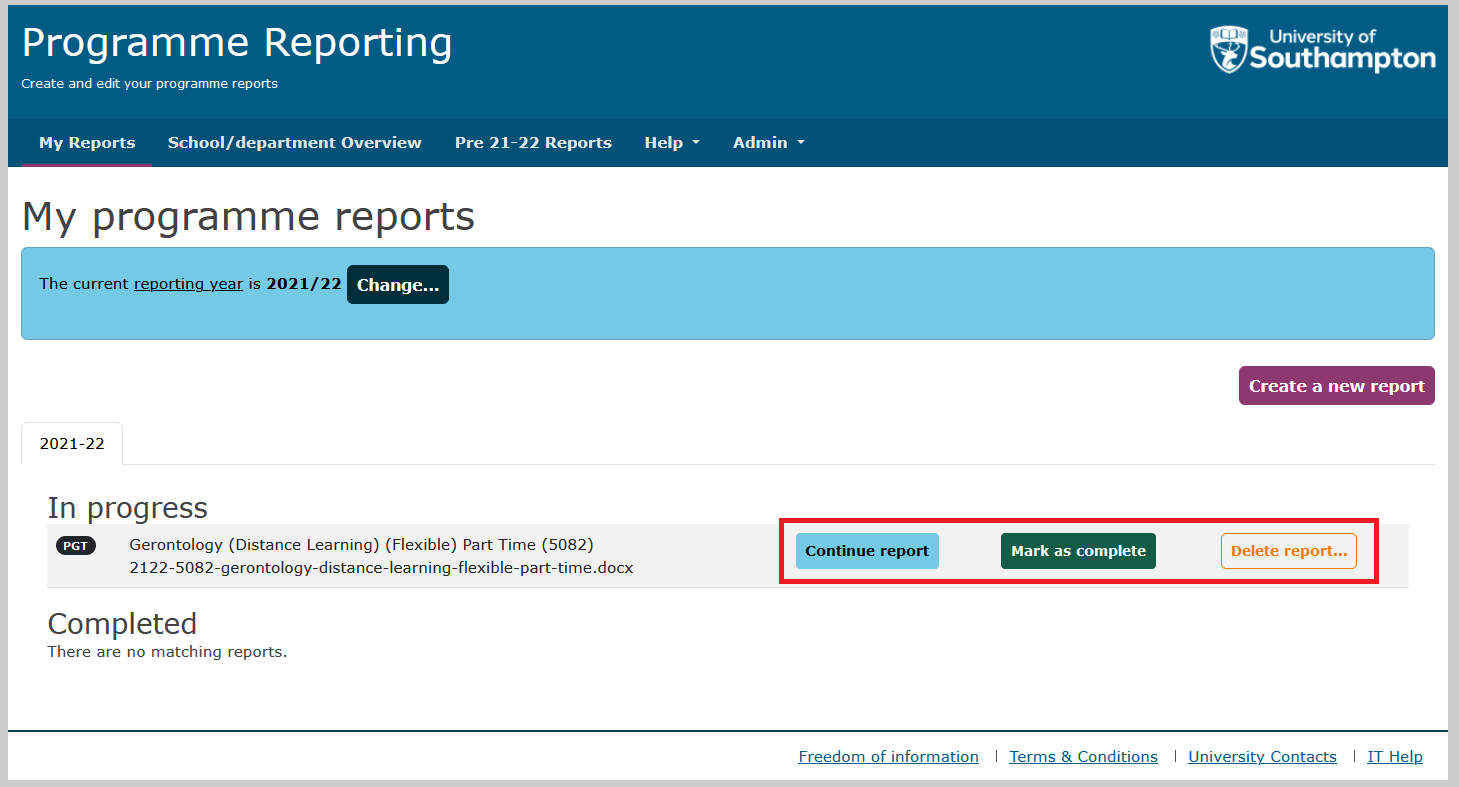
Task: Click the University of Southampton logo
Action: [1322, 50]
